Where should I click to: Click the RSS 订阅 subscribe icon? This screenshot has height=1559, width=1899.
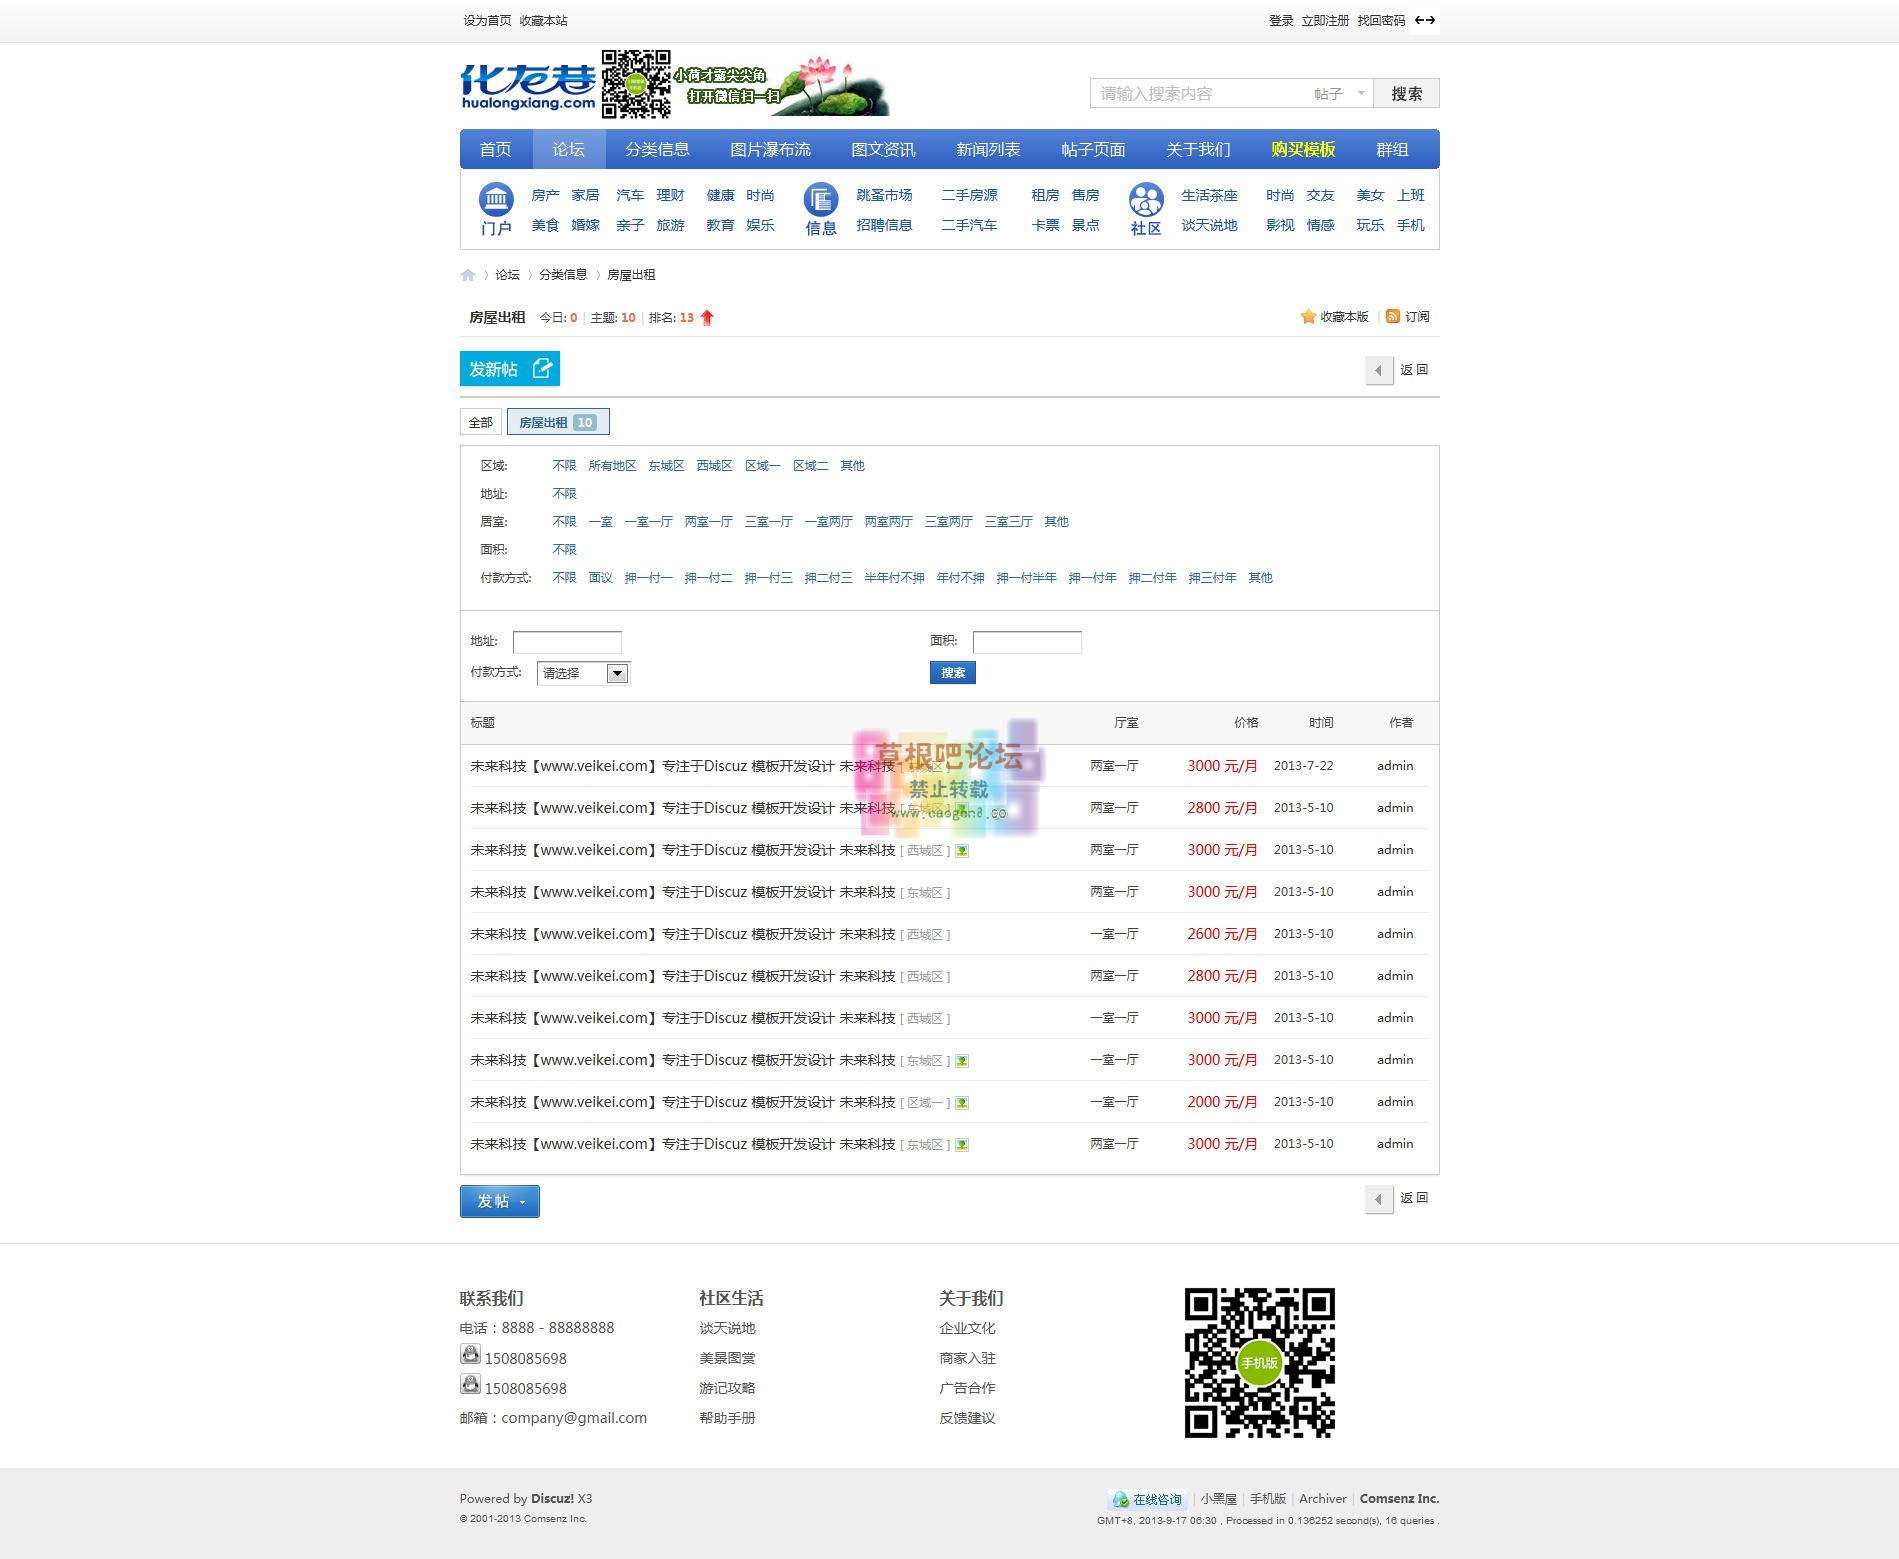tap(1392, 317)
